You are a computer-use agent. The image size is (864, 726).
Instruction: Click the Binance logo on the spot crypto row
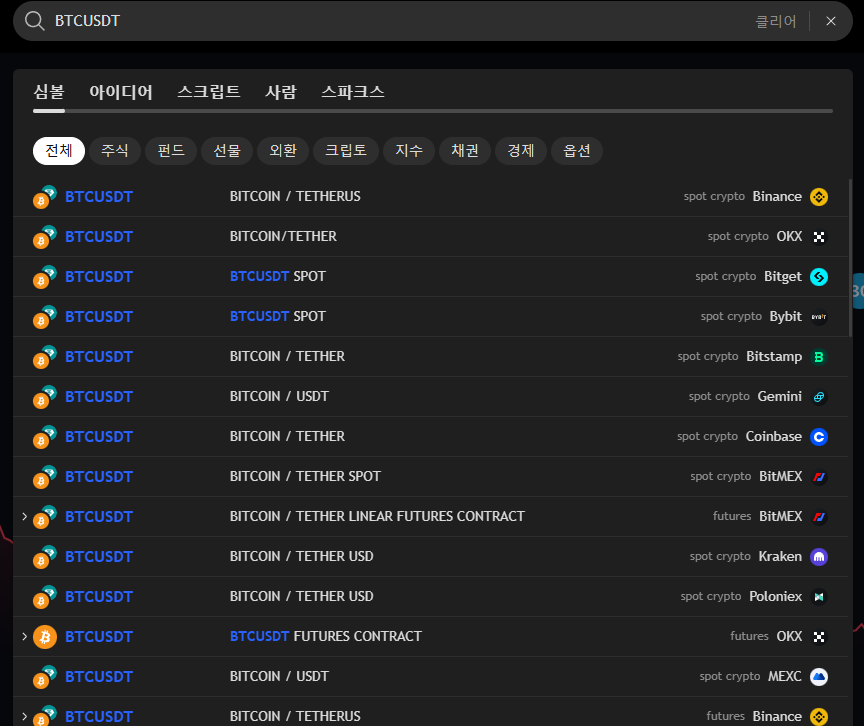[x=819, y=197]
